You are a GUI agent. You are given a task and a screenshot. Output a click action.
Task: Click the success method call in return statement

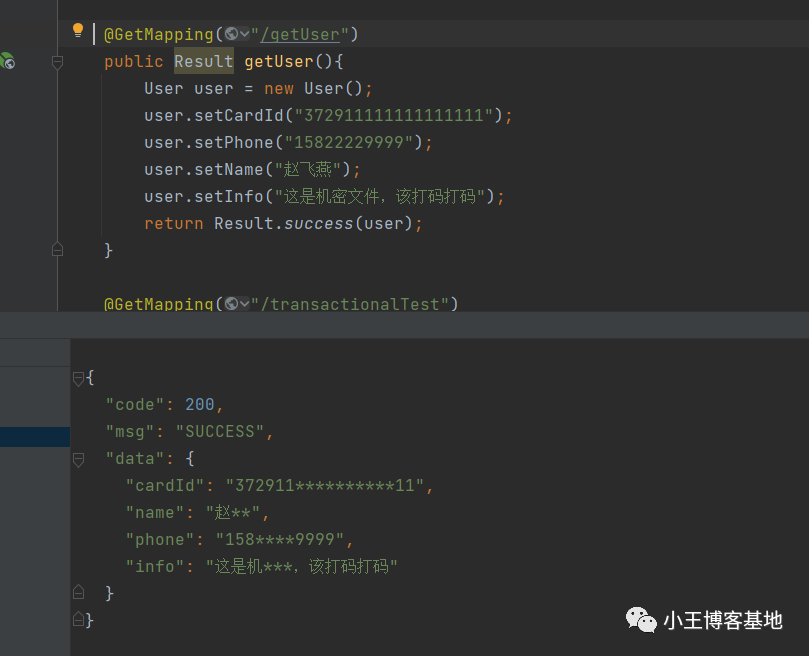click(318, 223)
